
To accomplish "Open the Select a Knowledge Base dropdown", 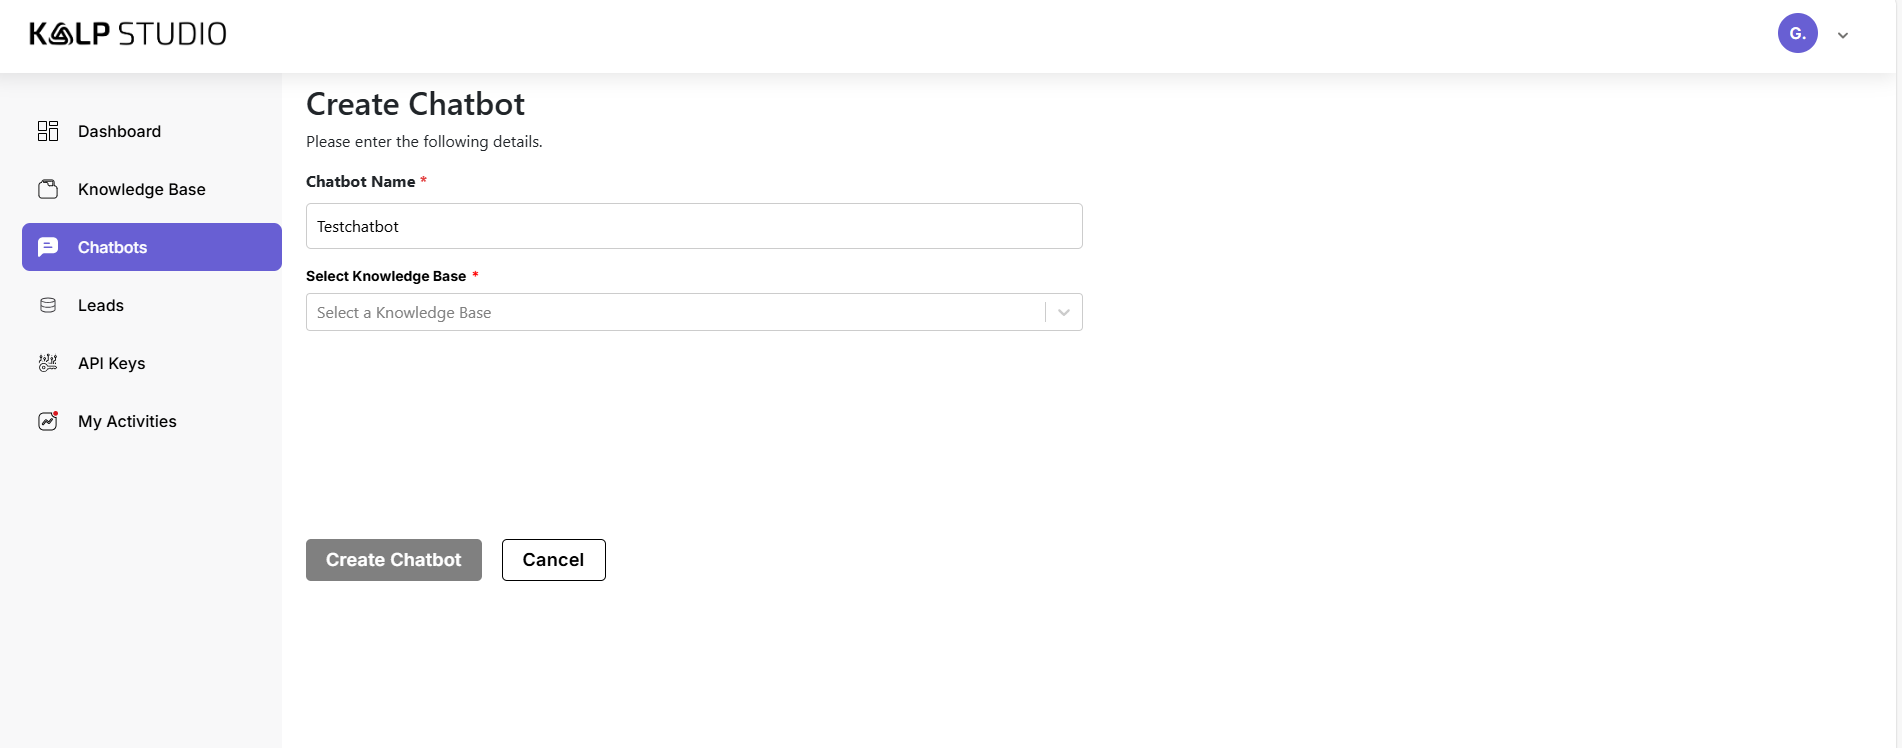I will click(x=675, y=312).
